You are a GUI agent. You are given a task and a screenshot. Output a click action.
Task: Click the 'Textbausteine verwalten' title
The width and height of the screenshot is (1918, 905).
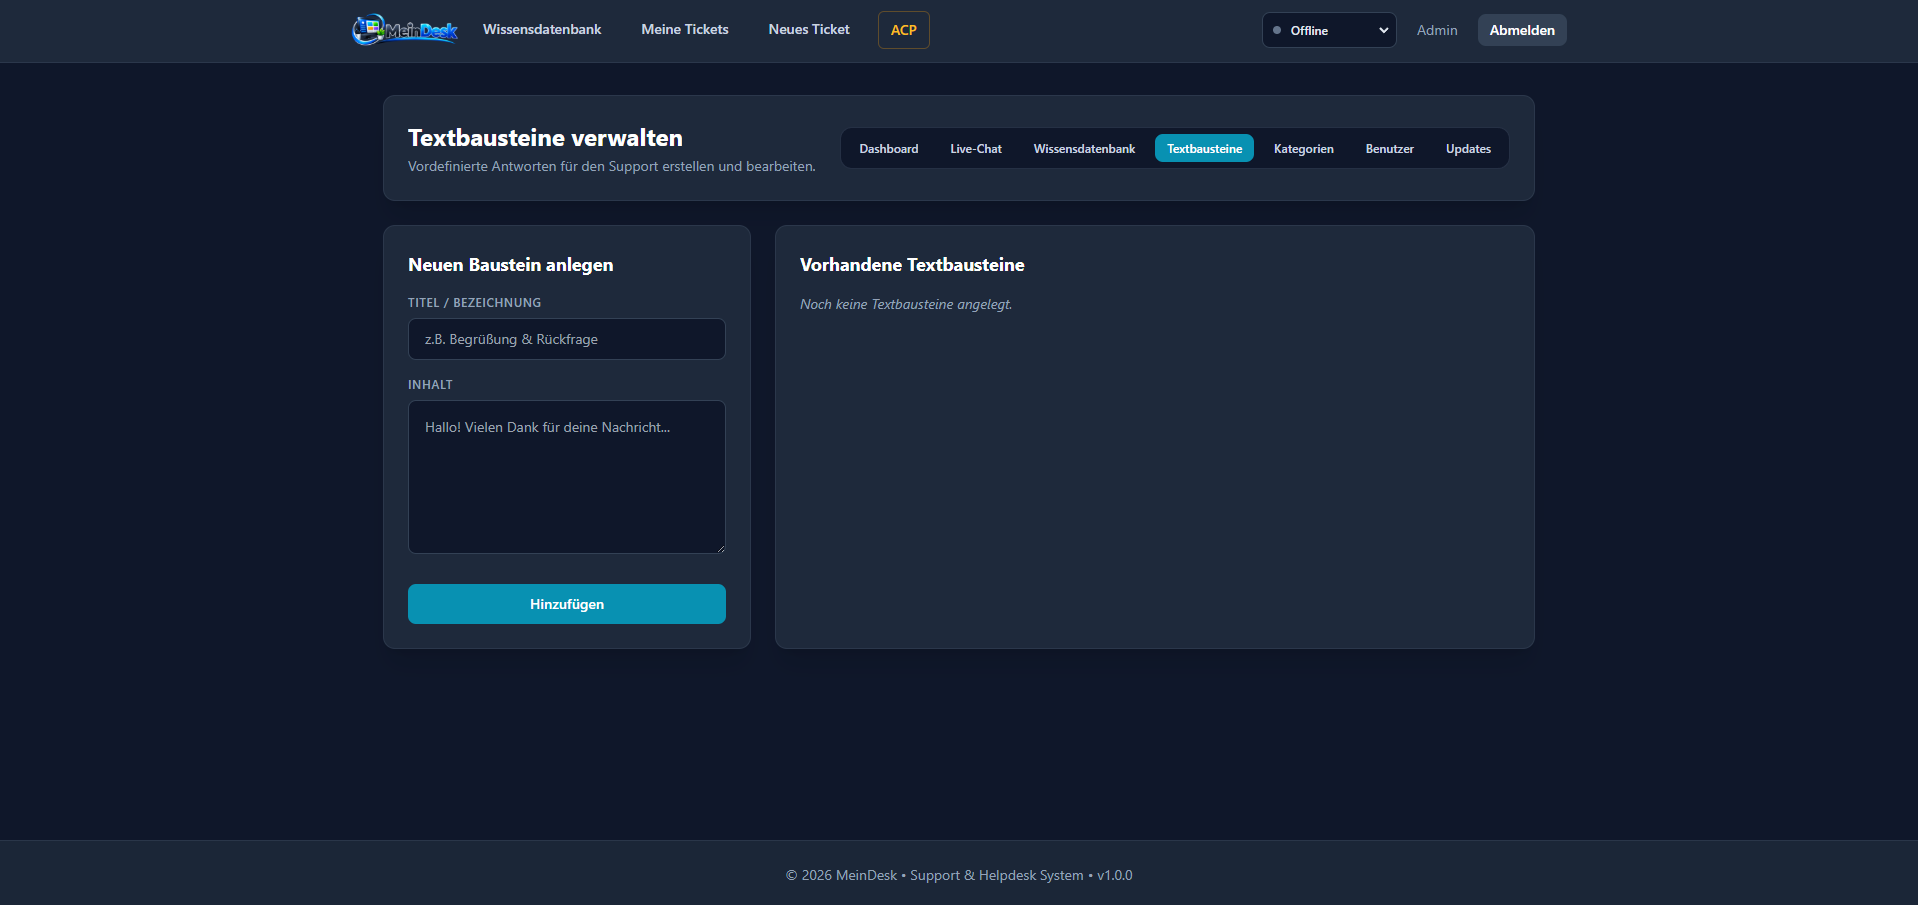click(545, 138)
